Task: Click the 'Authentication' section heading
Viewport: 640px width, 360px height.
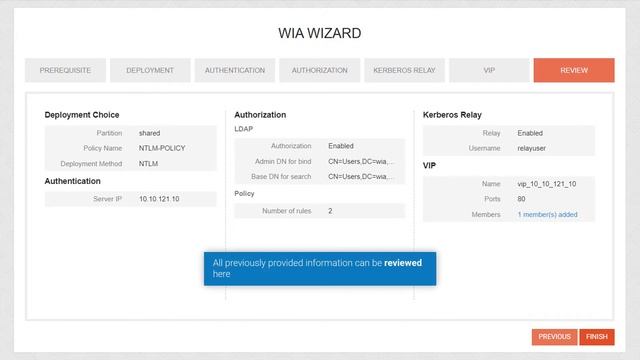Action: coord(72,181)
